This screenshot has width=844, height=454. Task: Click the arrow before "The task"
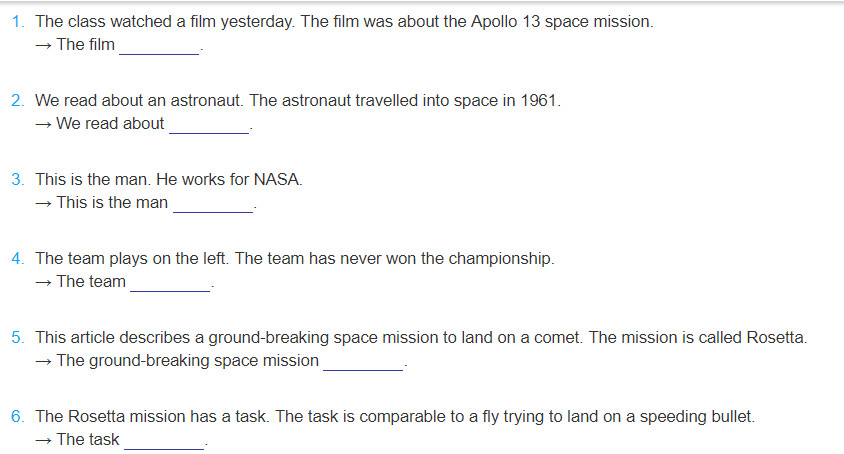pos(44,441)
